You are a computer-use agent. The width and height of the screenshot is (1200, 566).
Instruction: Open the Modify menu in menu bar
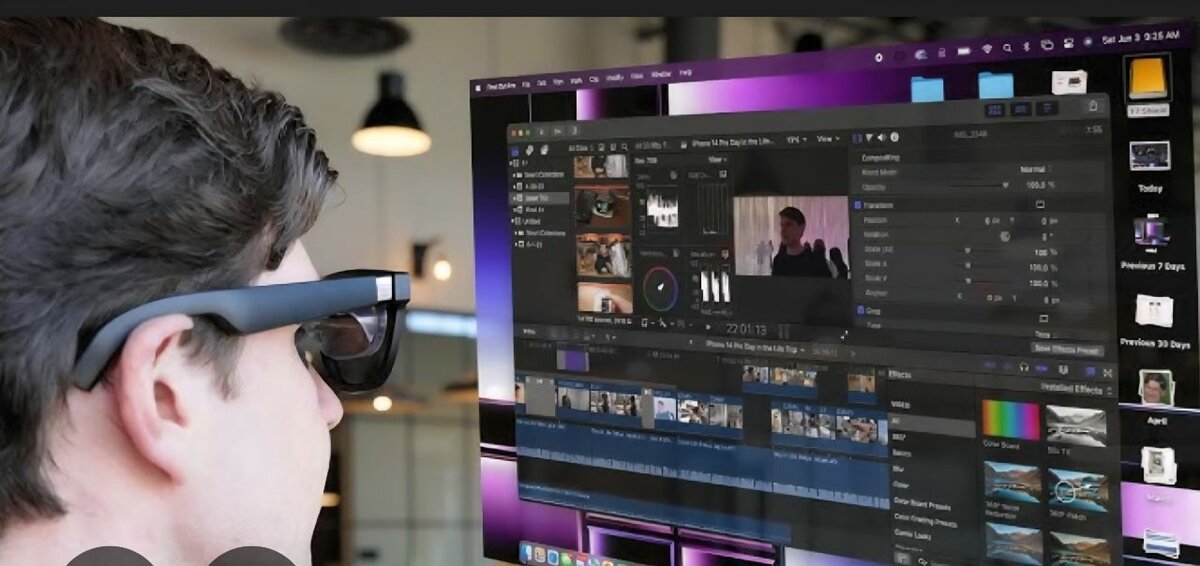pyautogui.click(x=614, y=78)
